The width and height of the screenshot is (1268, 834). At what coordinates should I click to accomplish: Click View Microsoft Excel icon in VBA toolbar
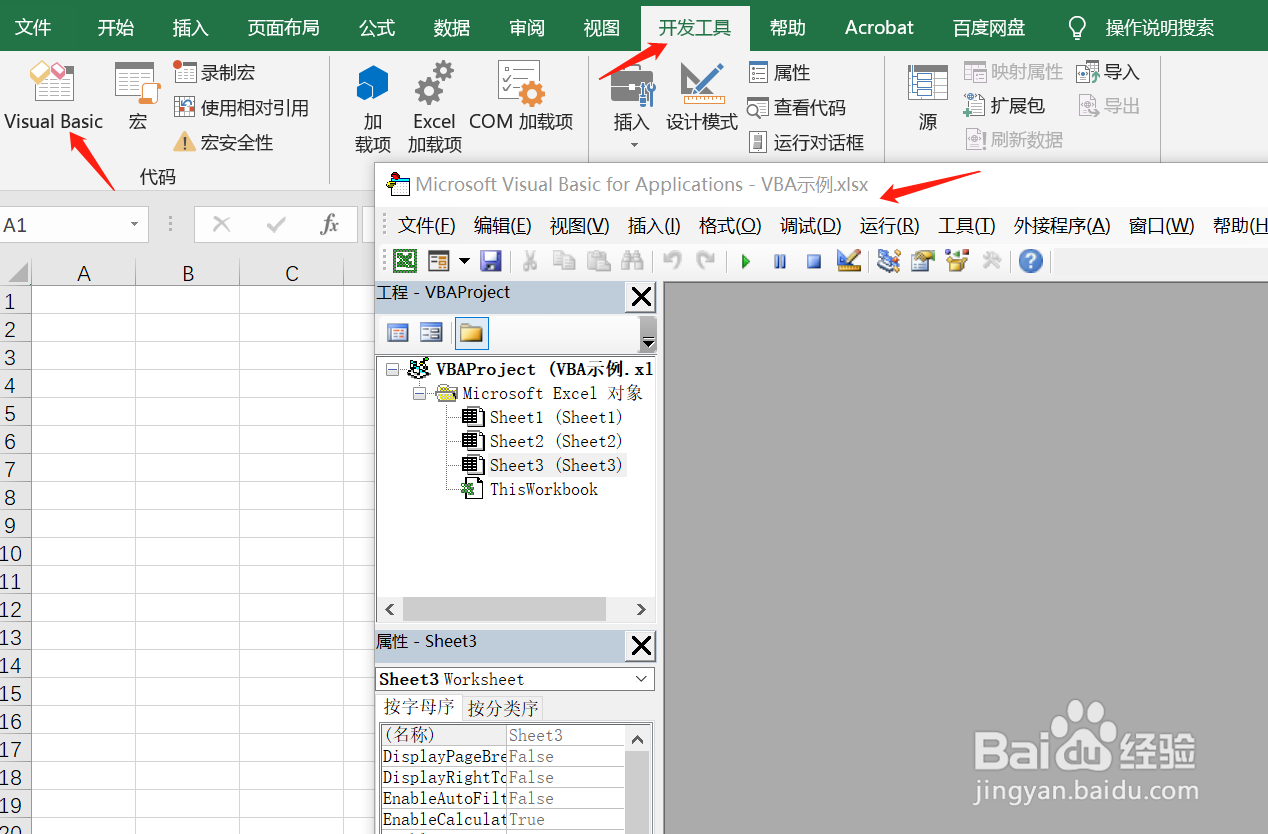(x=405, y=261)
